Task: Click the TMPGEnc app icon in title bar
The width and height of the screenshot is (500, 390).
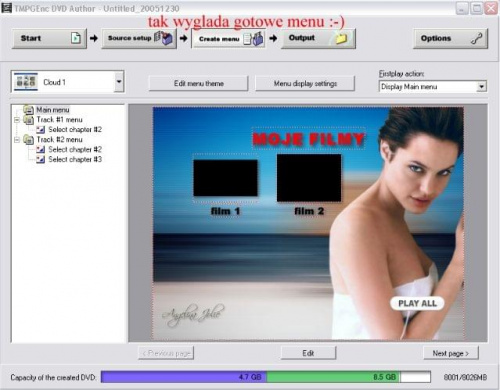Action: [6, 8]
